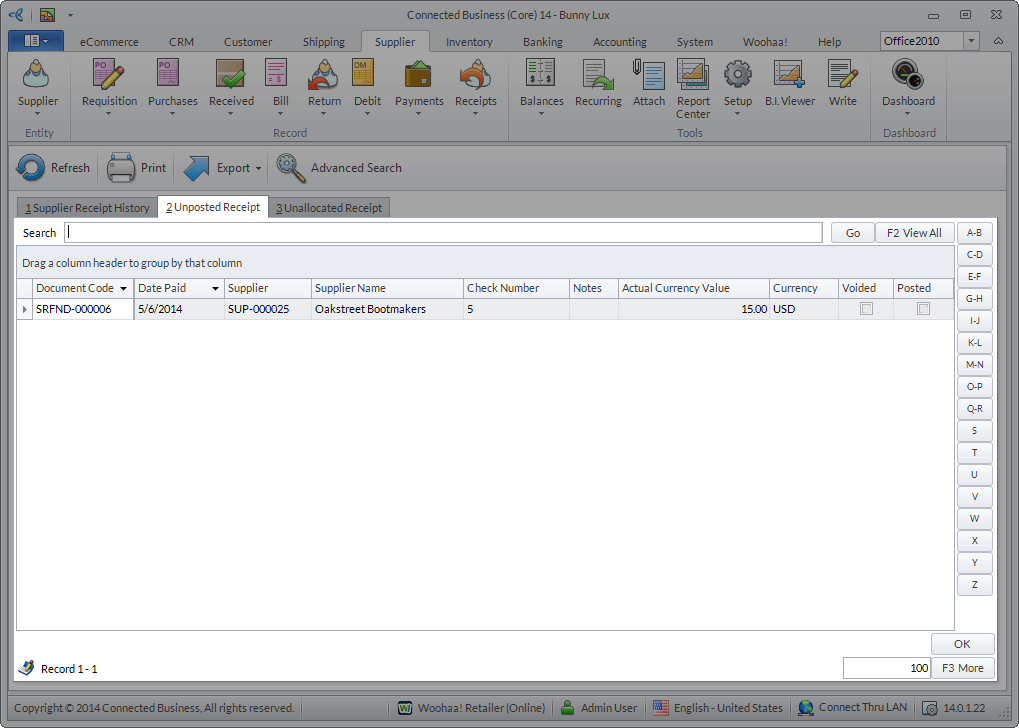Switch to the Inventory ribbon tab
The image size is (1019, 728).
(469, 42)
